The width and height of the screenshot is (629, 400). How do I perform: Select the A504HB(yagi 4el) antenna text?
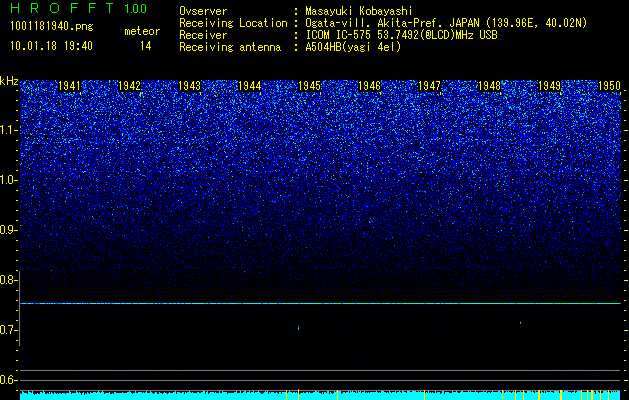click(353, 47)
